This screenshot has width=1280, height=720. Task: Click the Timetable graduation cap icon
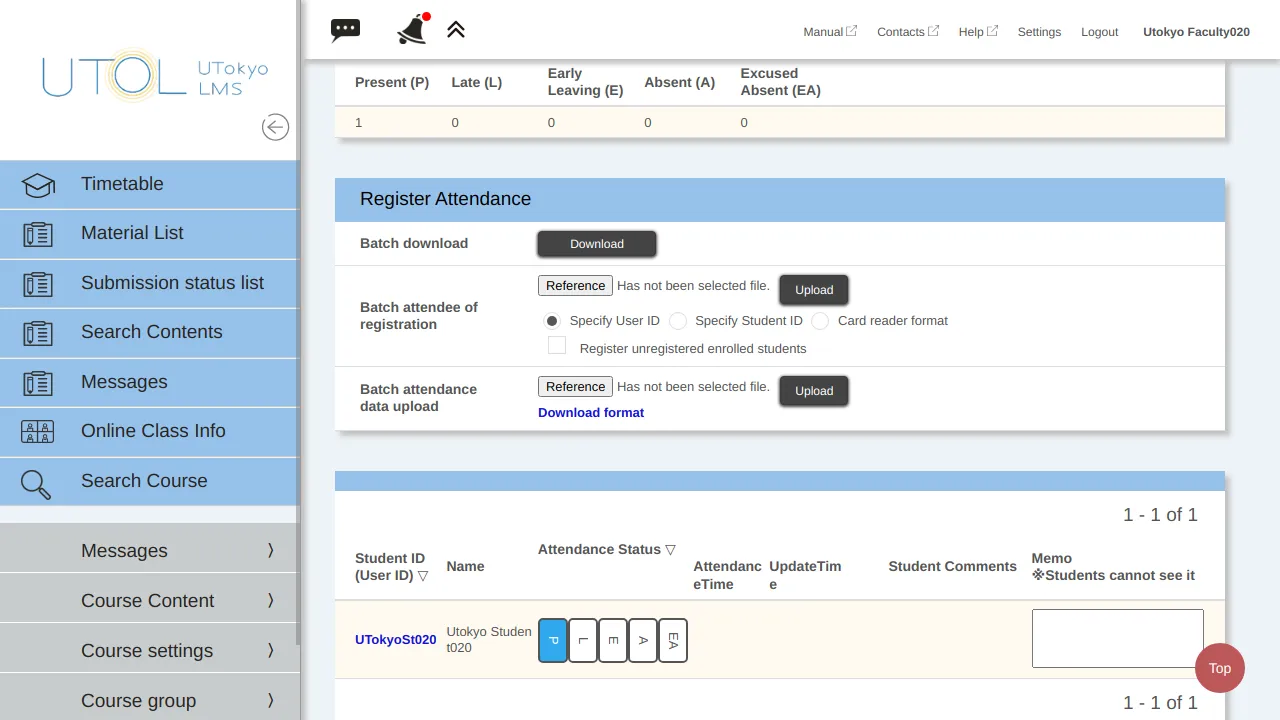click(x=38, y=185)
